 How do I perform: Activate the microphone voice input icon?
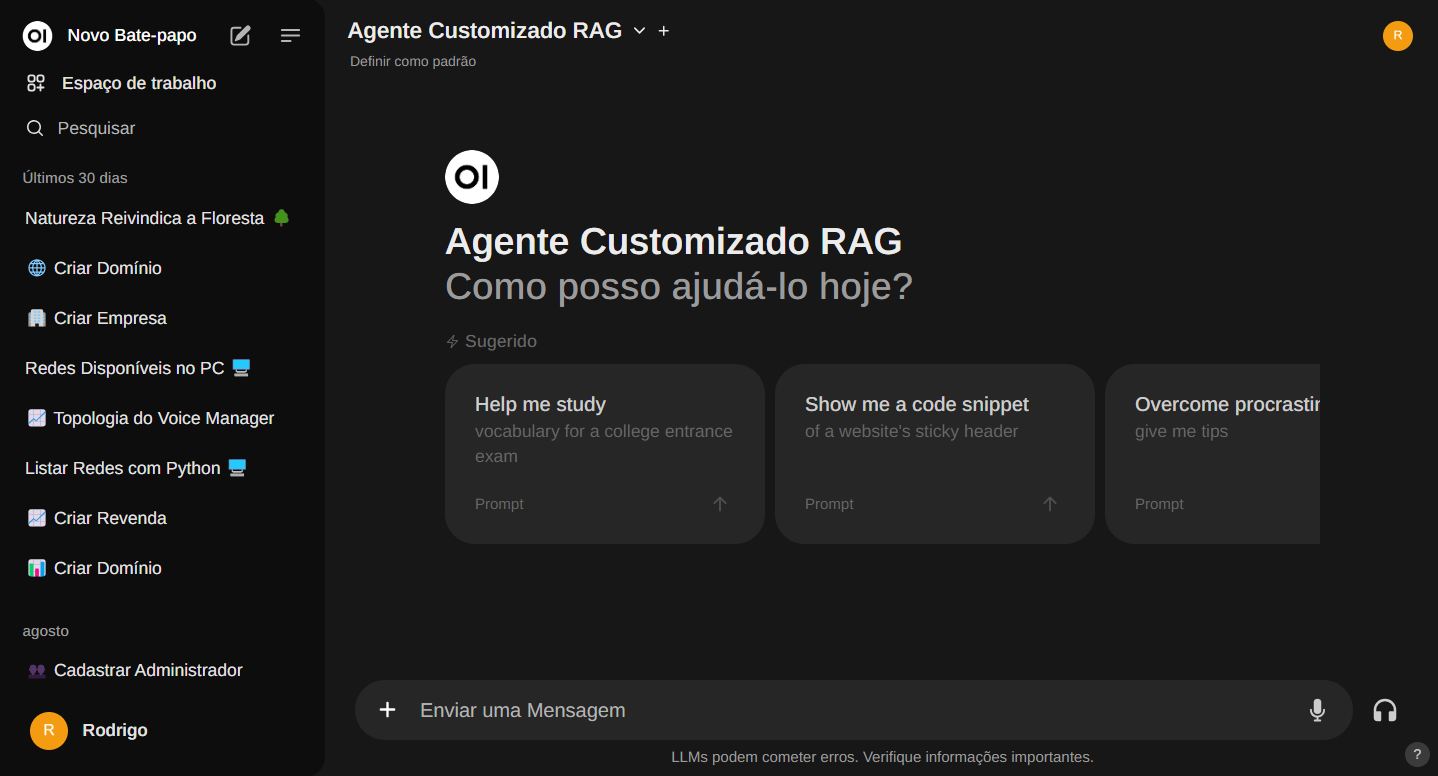click(1317, 710)
